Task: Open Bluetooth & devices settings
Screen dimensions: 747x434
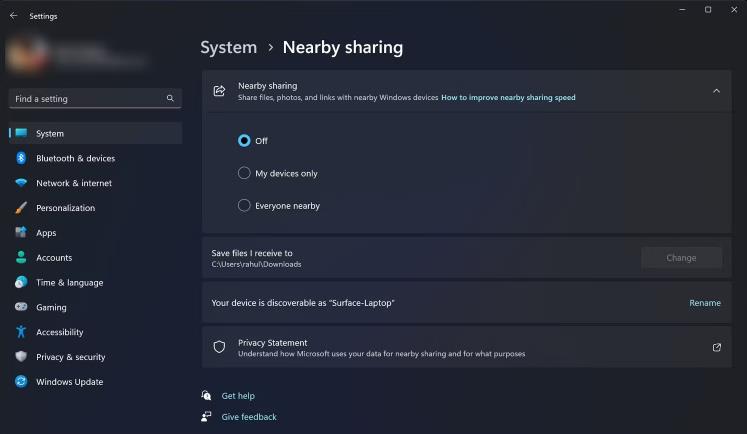Action: coord(95,158)
